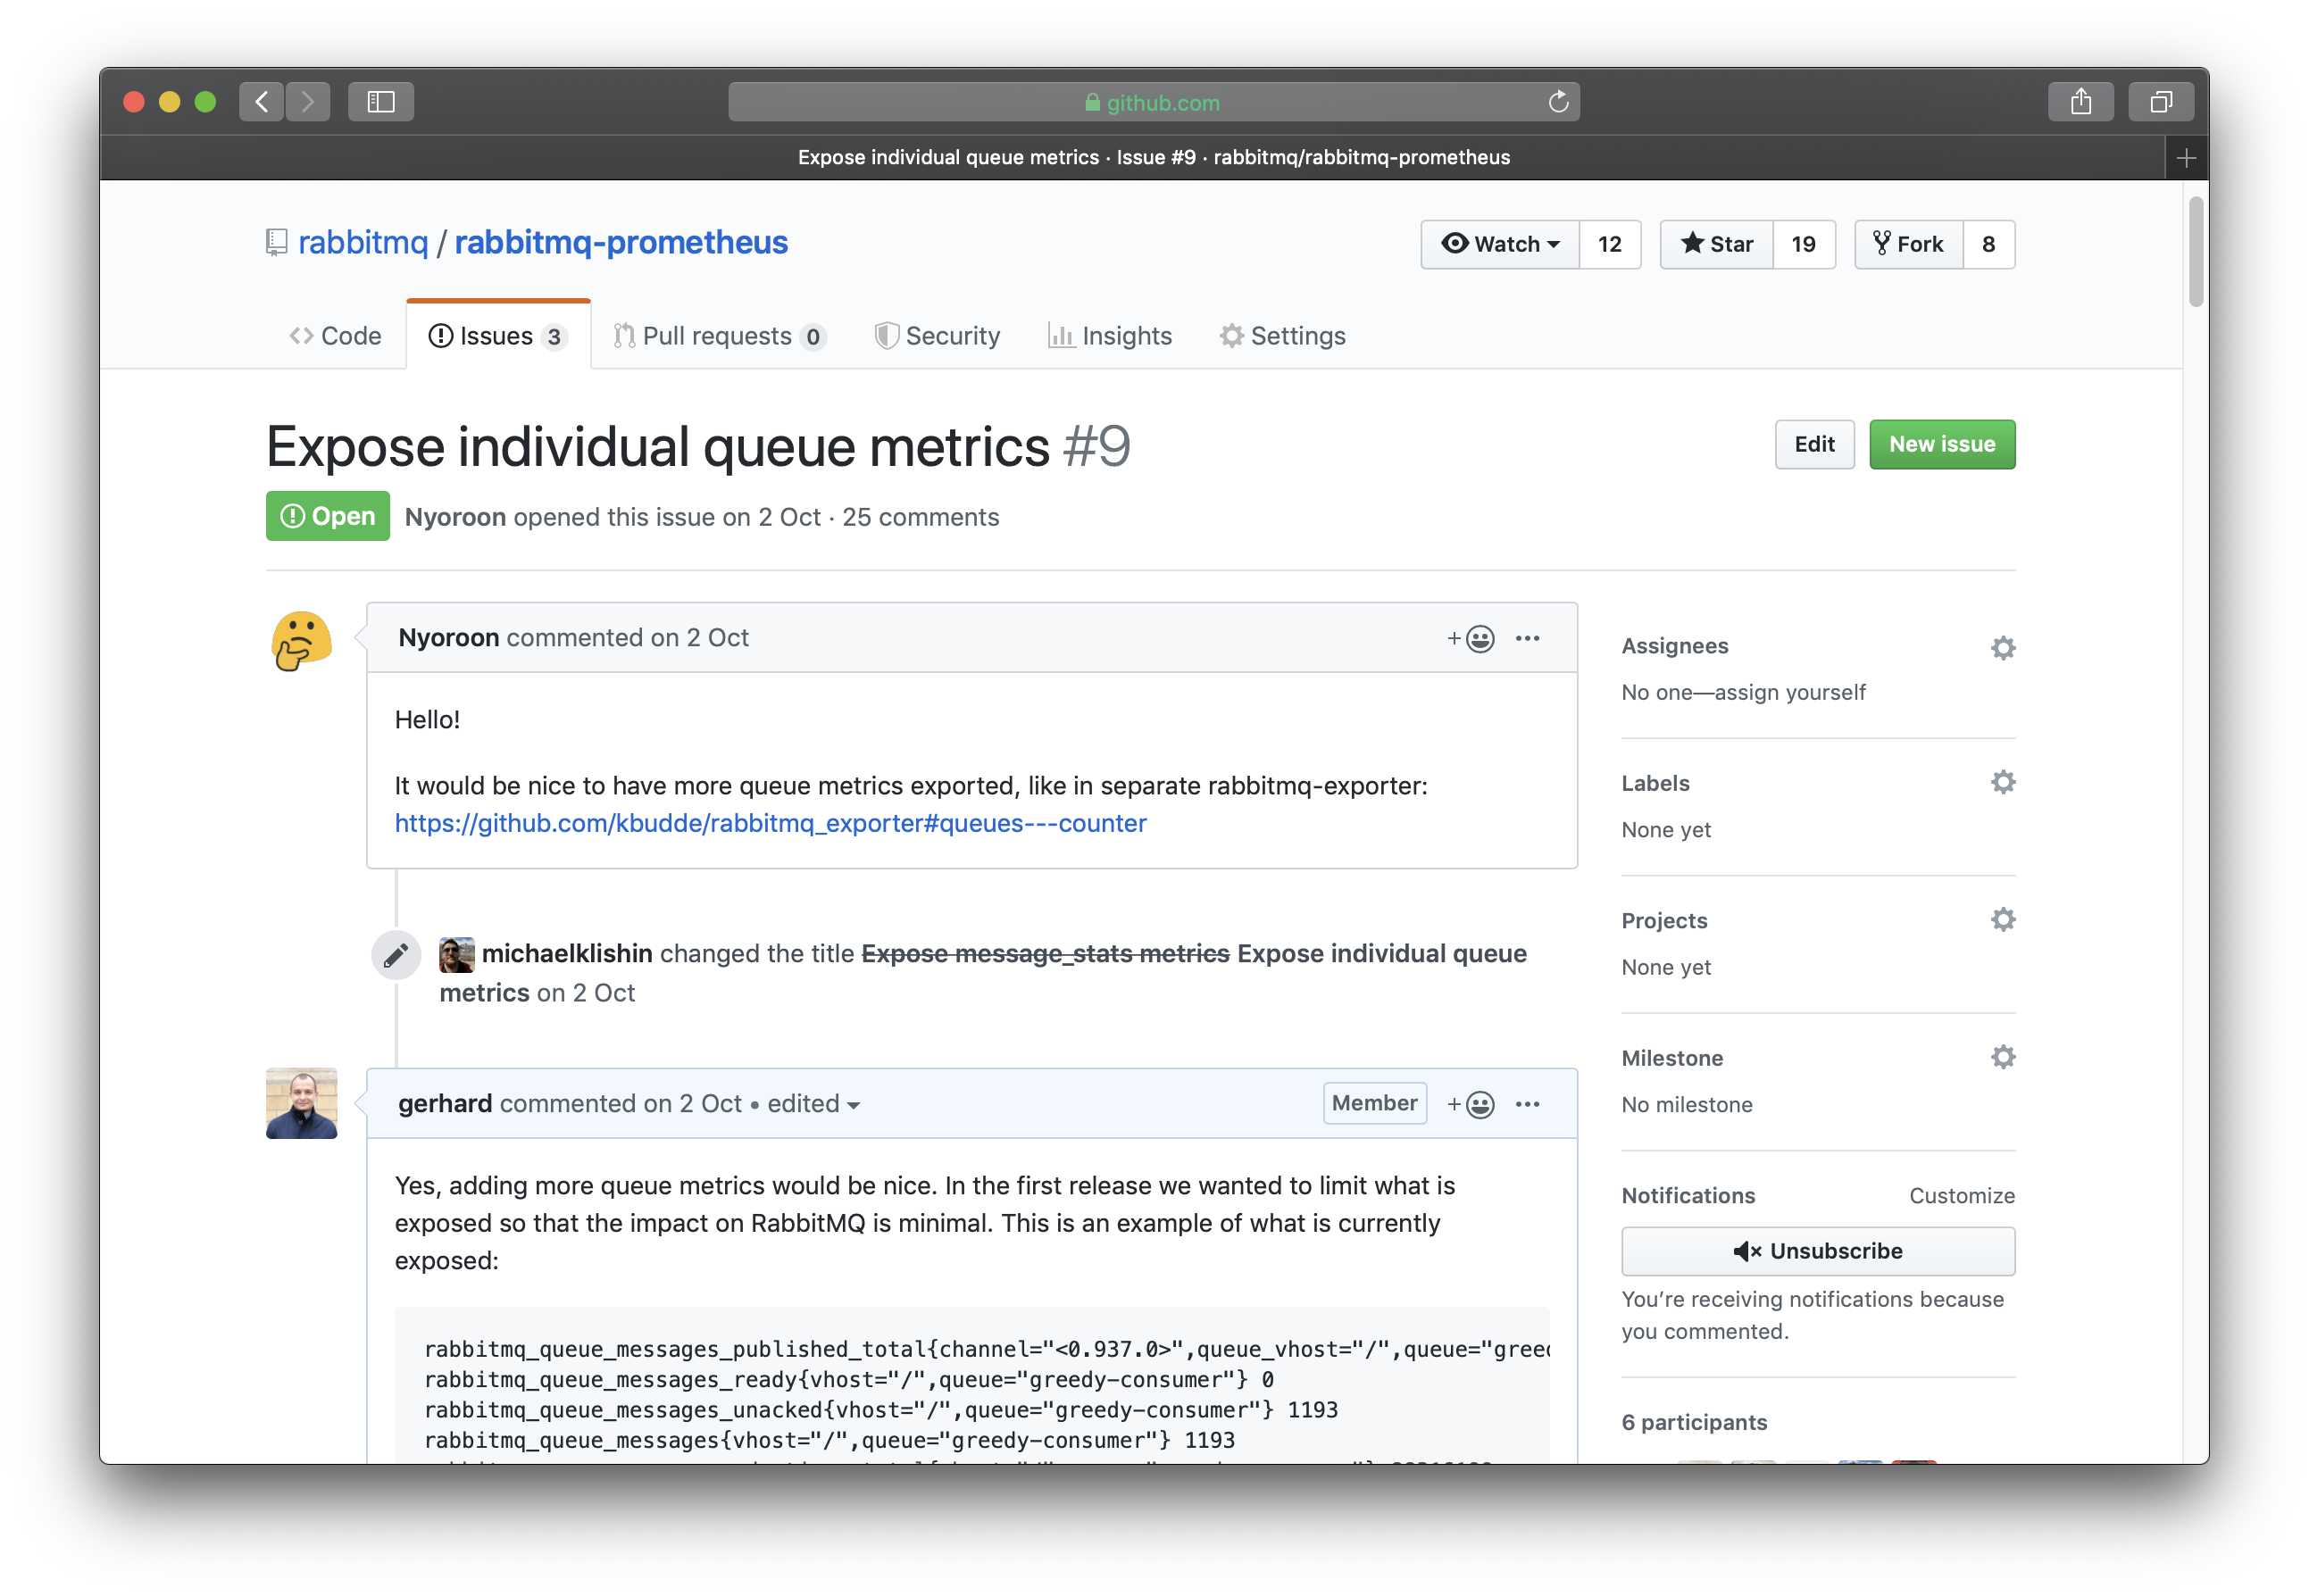Click the green New issue button

tap(1941, 444)
